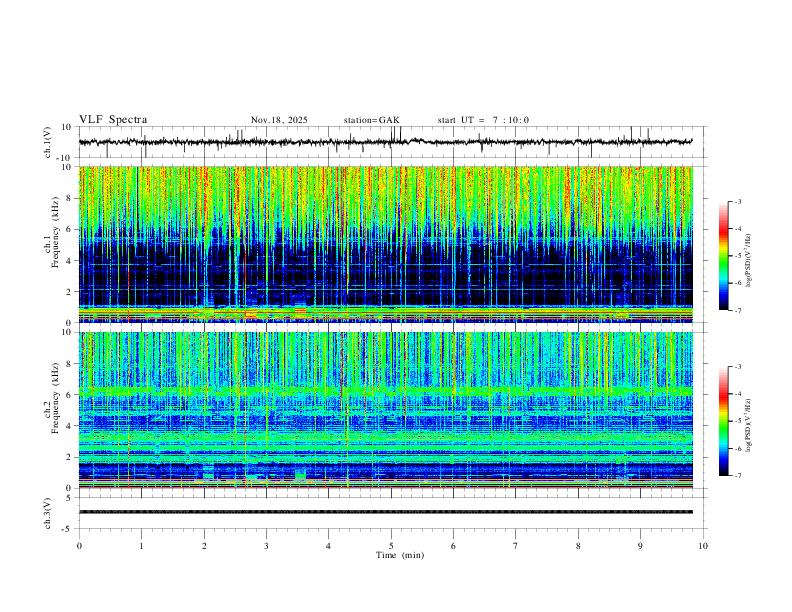Click the time axis tick label '0'
Image resolution: width=792 pixels, height=612 pixels.
(x=79, y=546)
